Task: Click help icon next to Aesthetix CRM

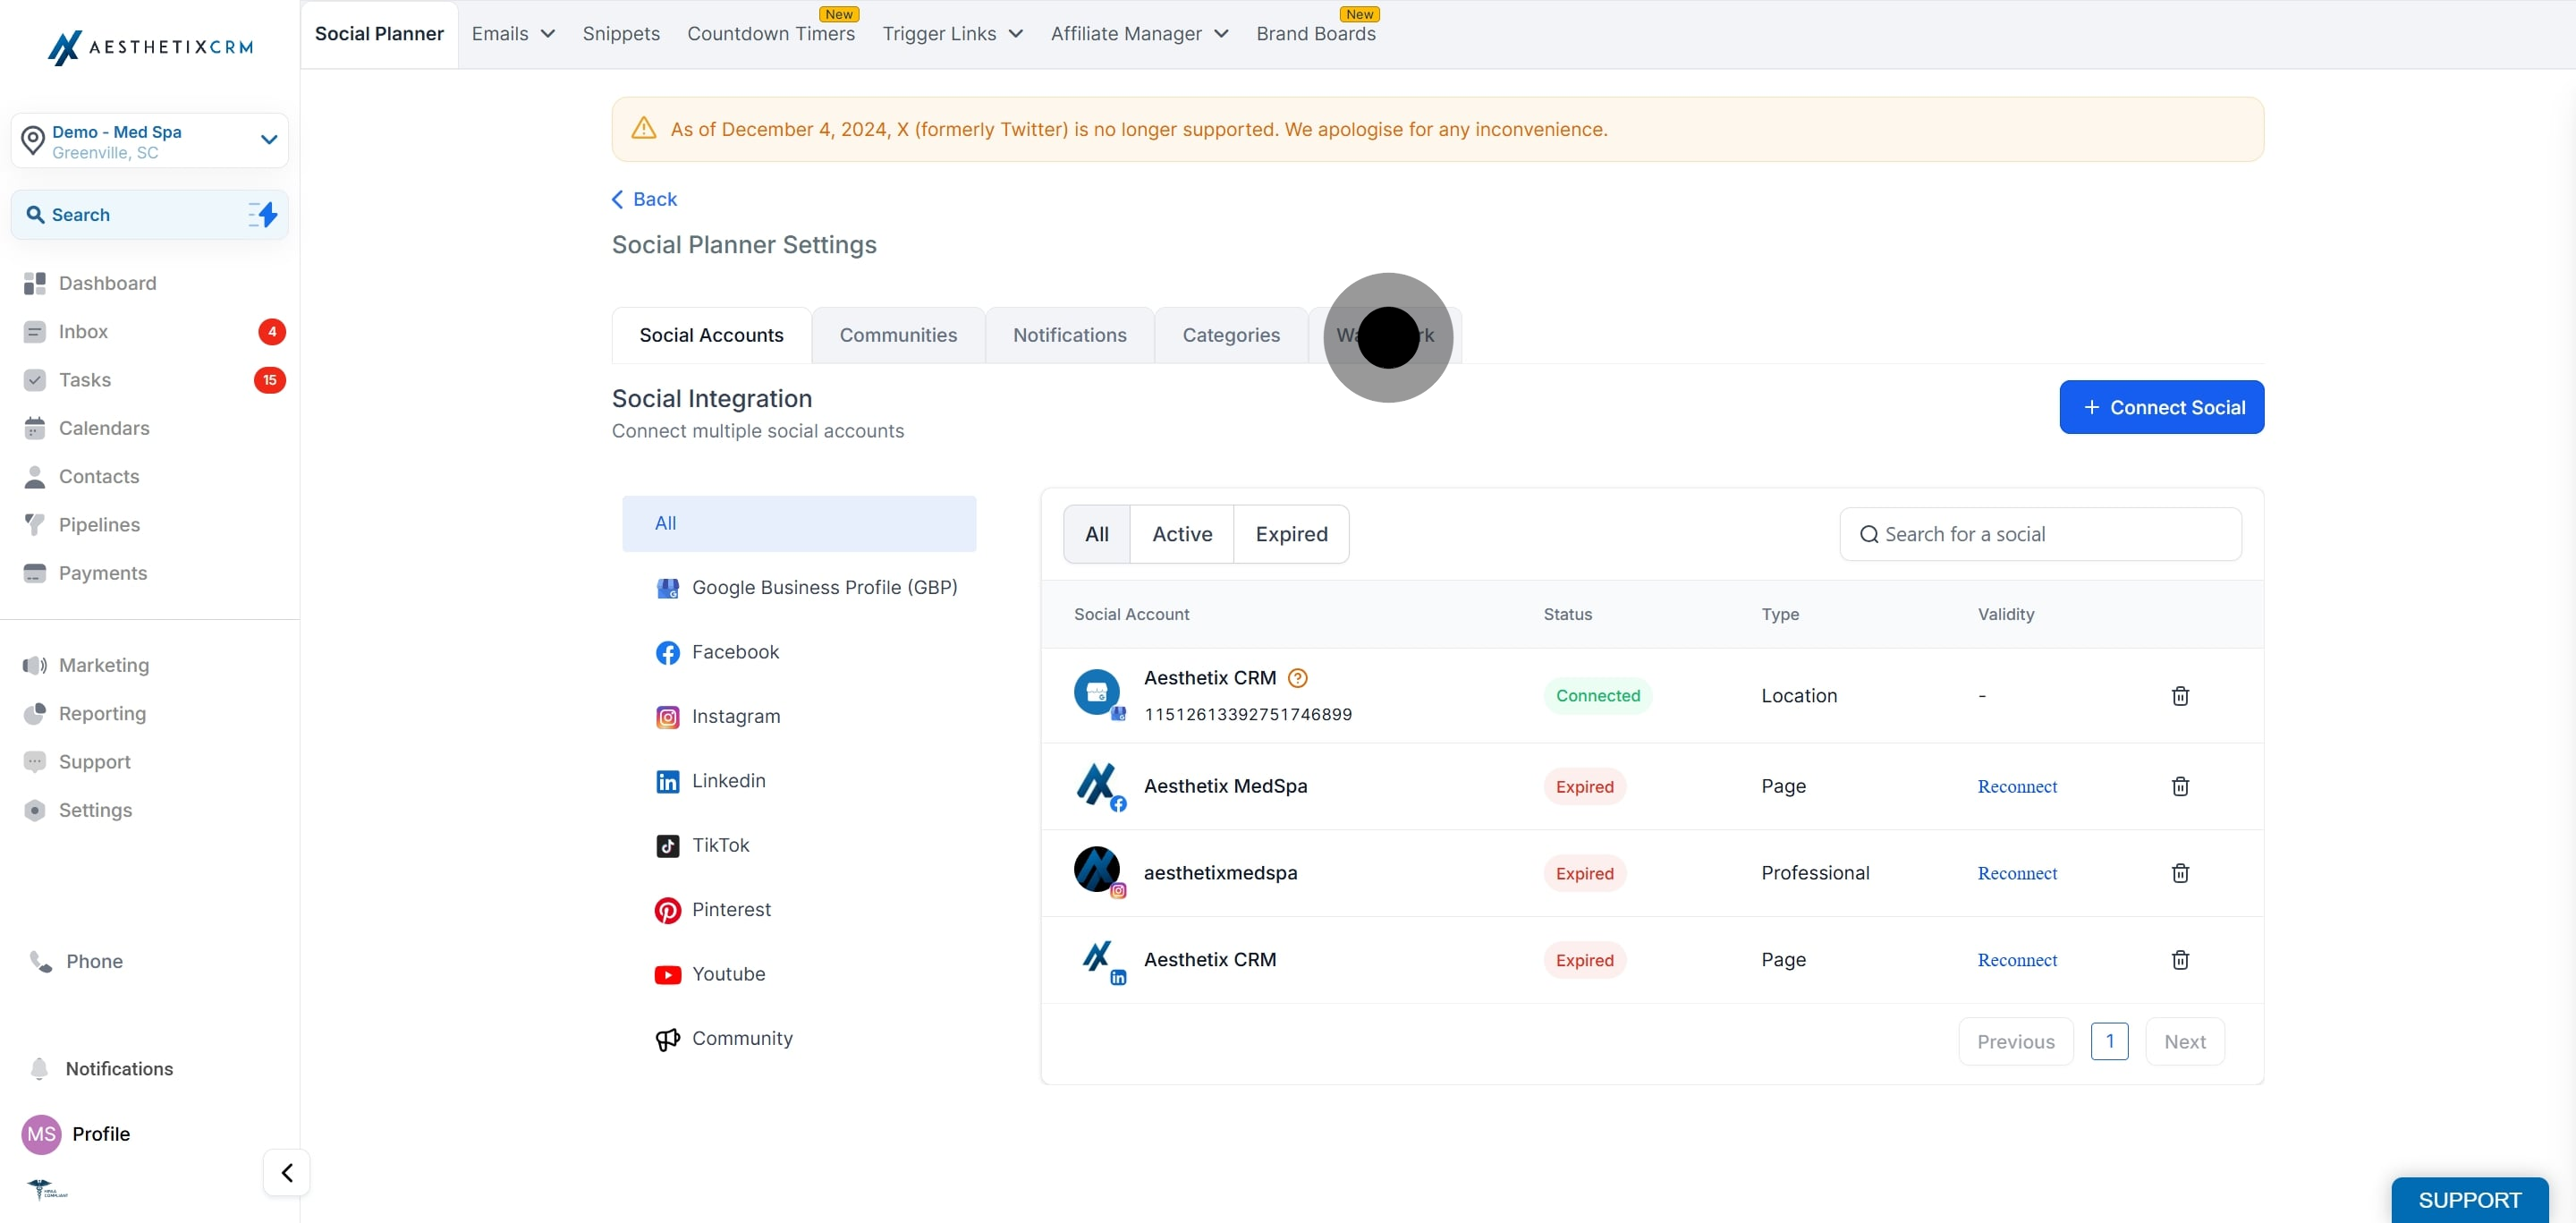Action: [x=1297, y=678]
